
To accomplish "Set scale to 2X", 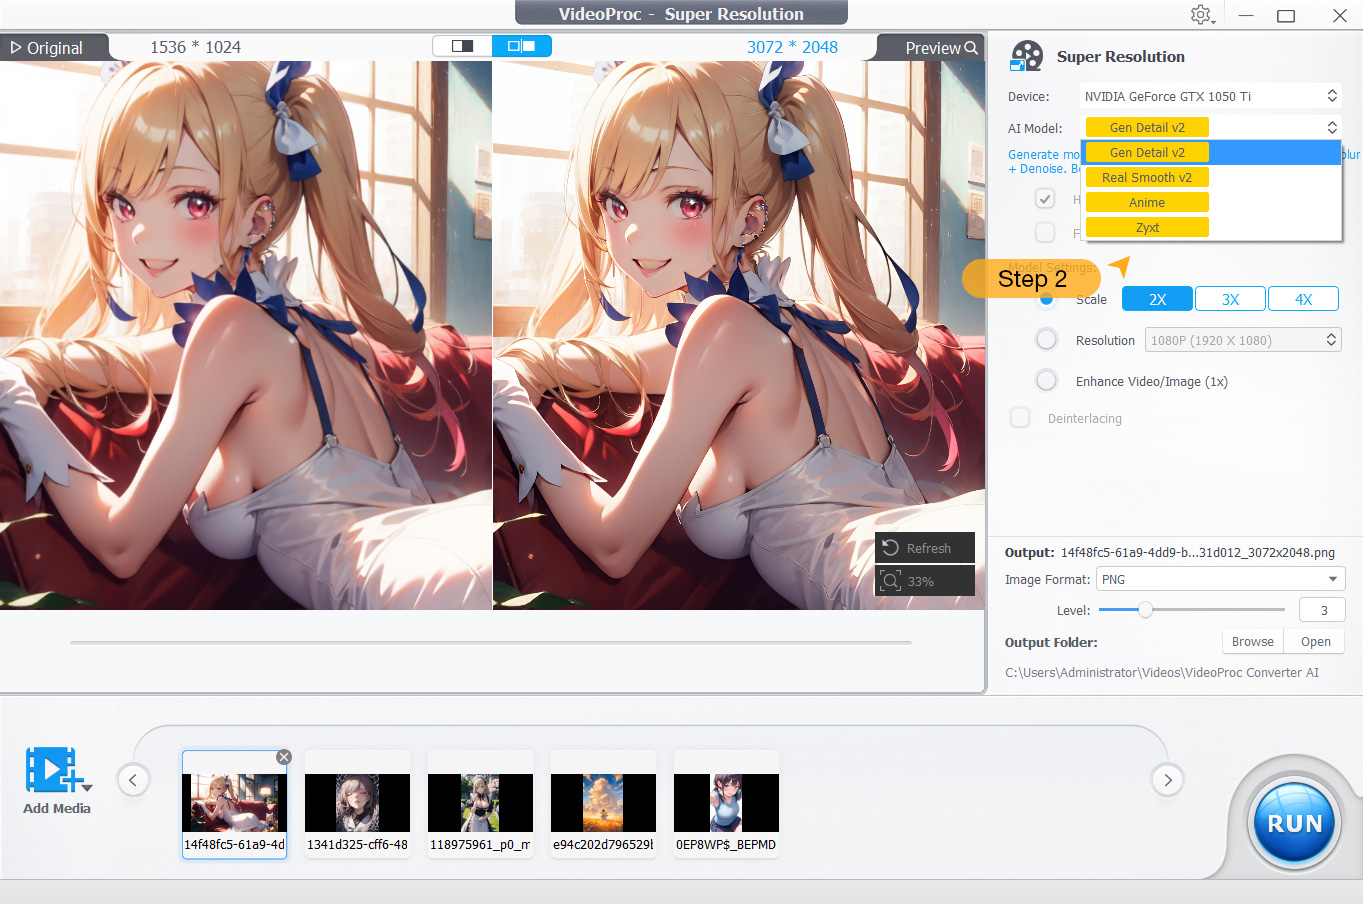I will [x=1157, y=299].
